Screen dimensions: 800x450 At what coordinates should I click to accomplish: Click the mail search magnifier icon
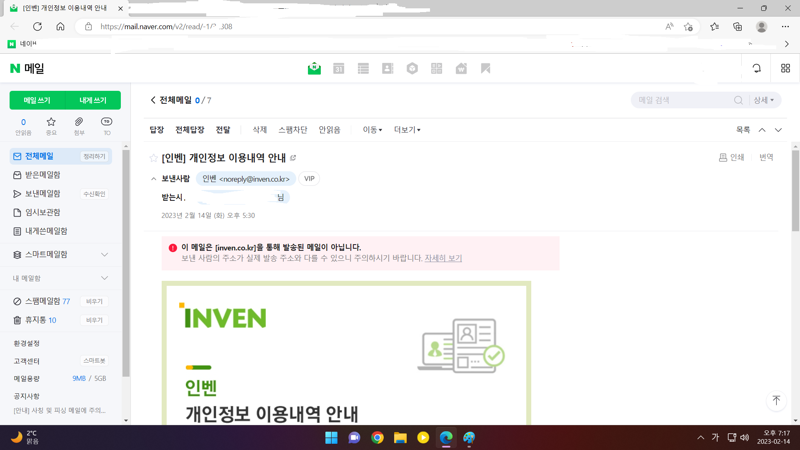coord(738,101)
